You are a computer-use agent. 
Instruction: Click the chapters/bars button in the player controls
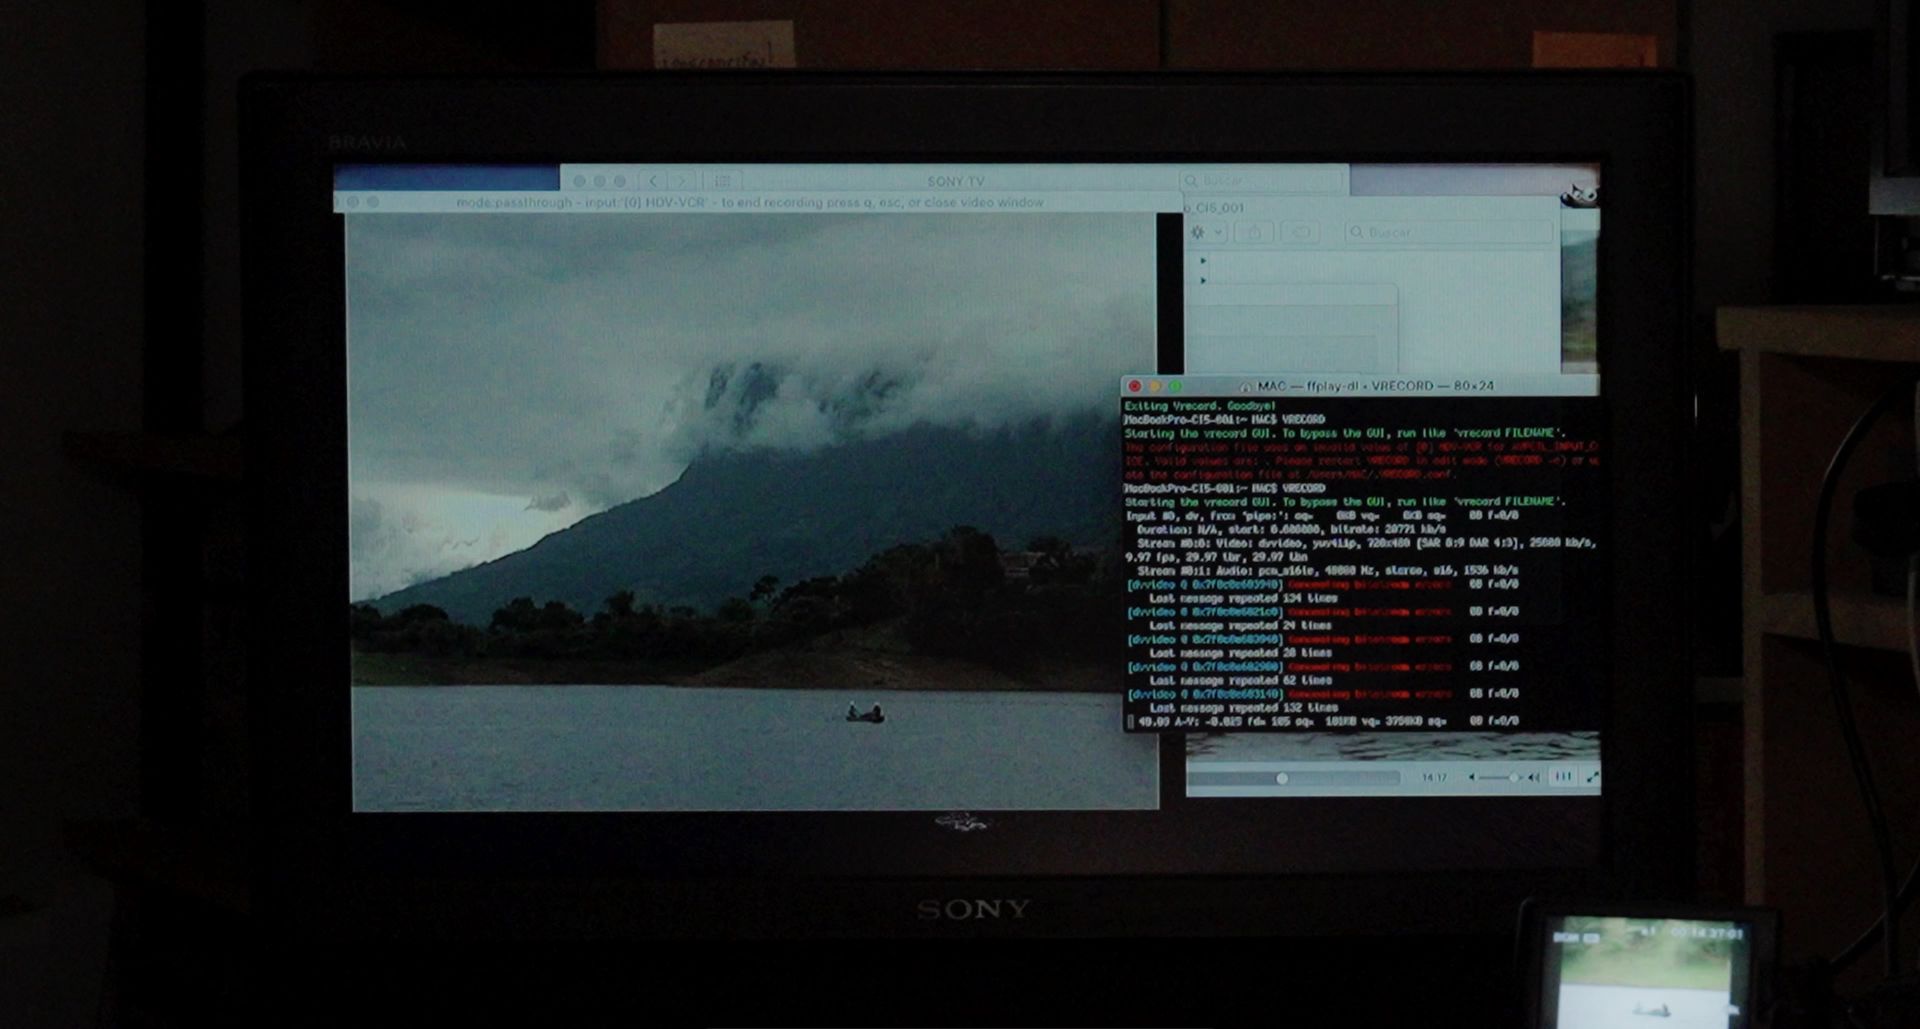[1563, 777]
